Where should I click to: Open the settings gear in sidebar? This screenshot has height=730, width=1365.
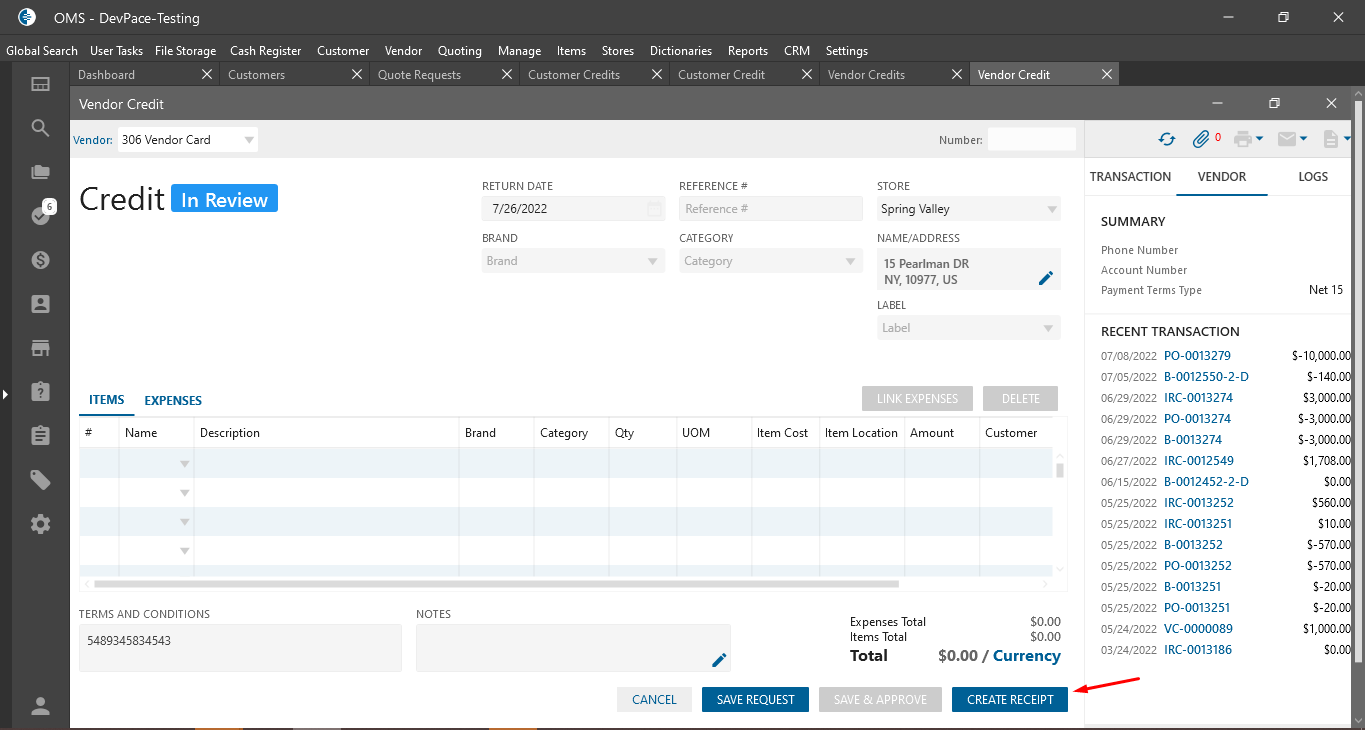click(40, 524)
